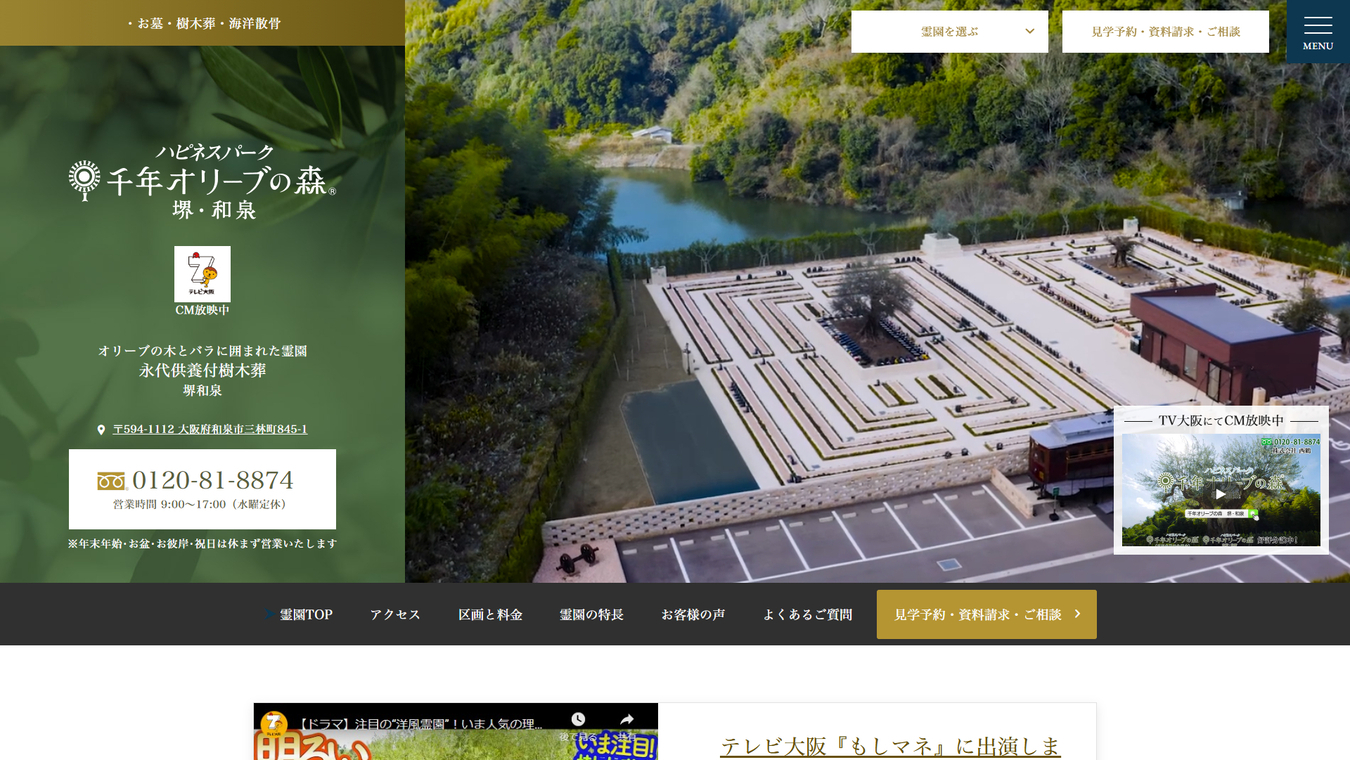Screen dimensions: 1350x760
Task: Open the お客様の声 nav item
Action: (x=693, y=614)
